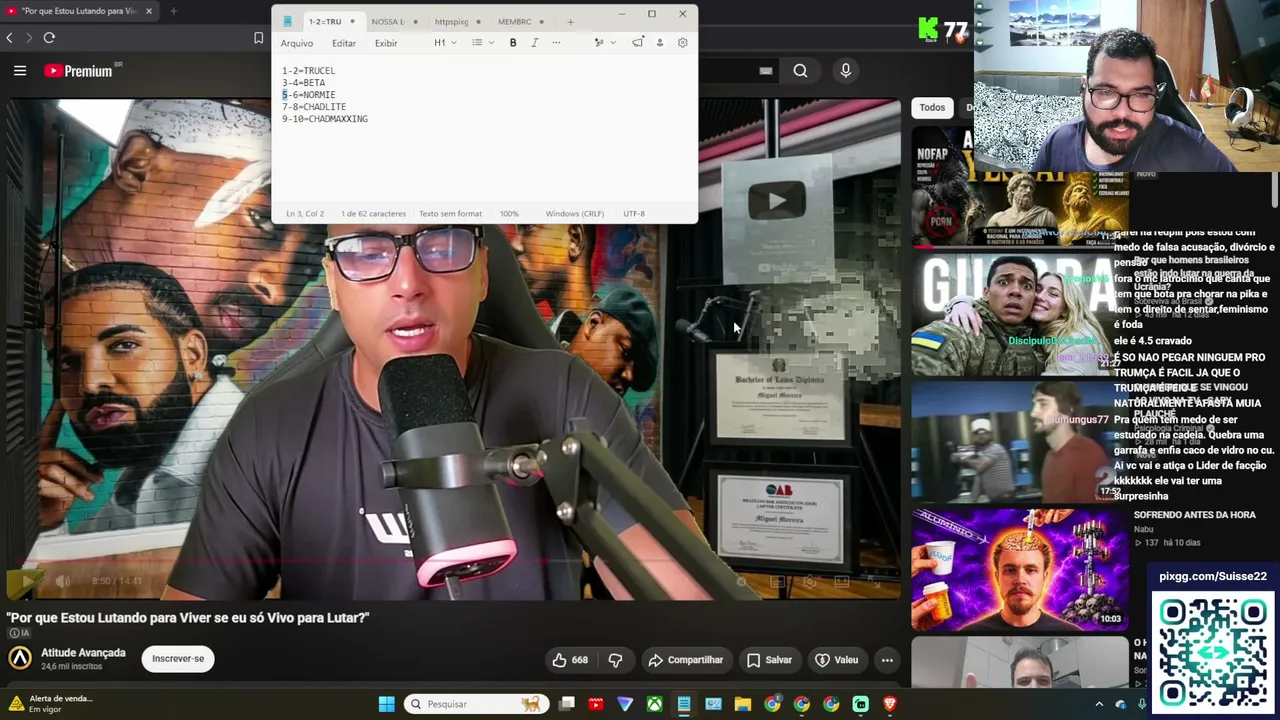This screenshot has height=720, width=1280.
Task: Toggle italic formatting in Notepad
Action: click(x=534, y=43)
